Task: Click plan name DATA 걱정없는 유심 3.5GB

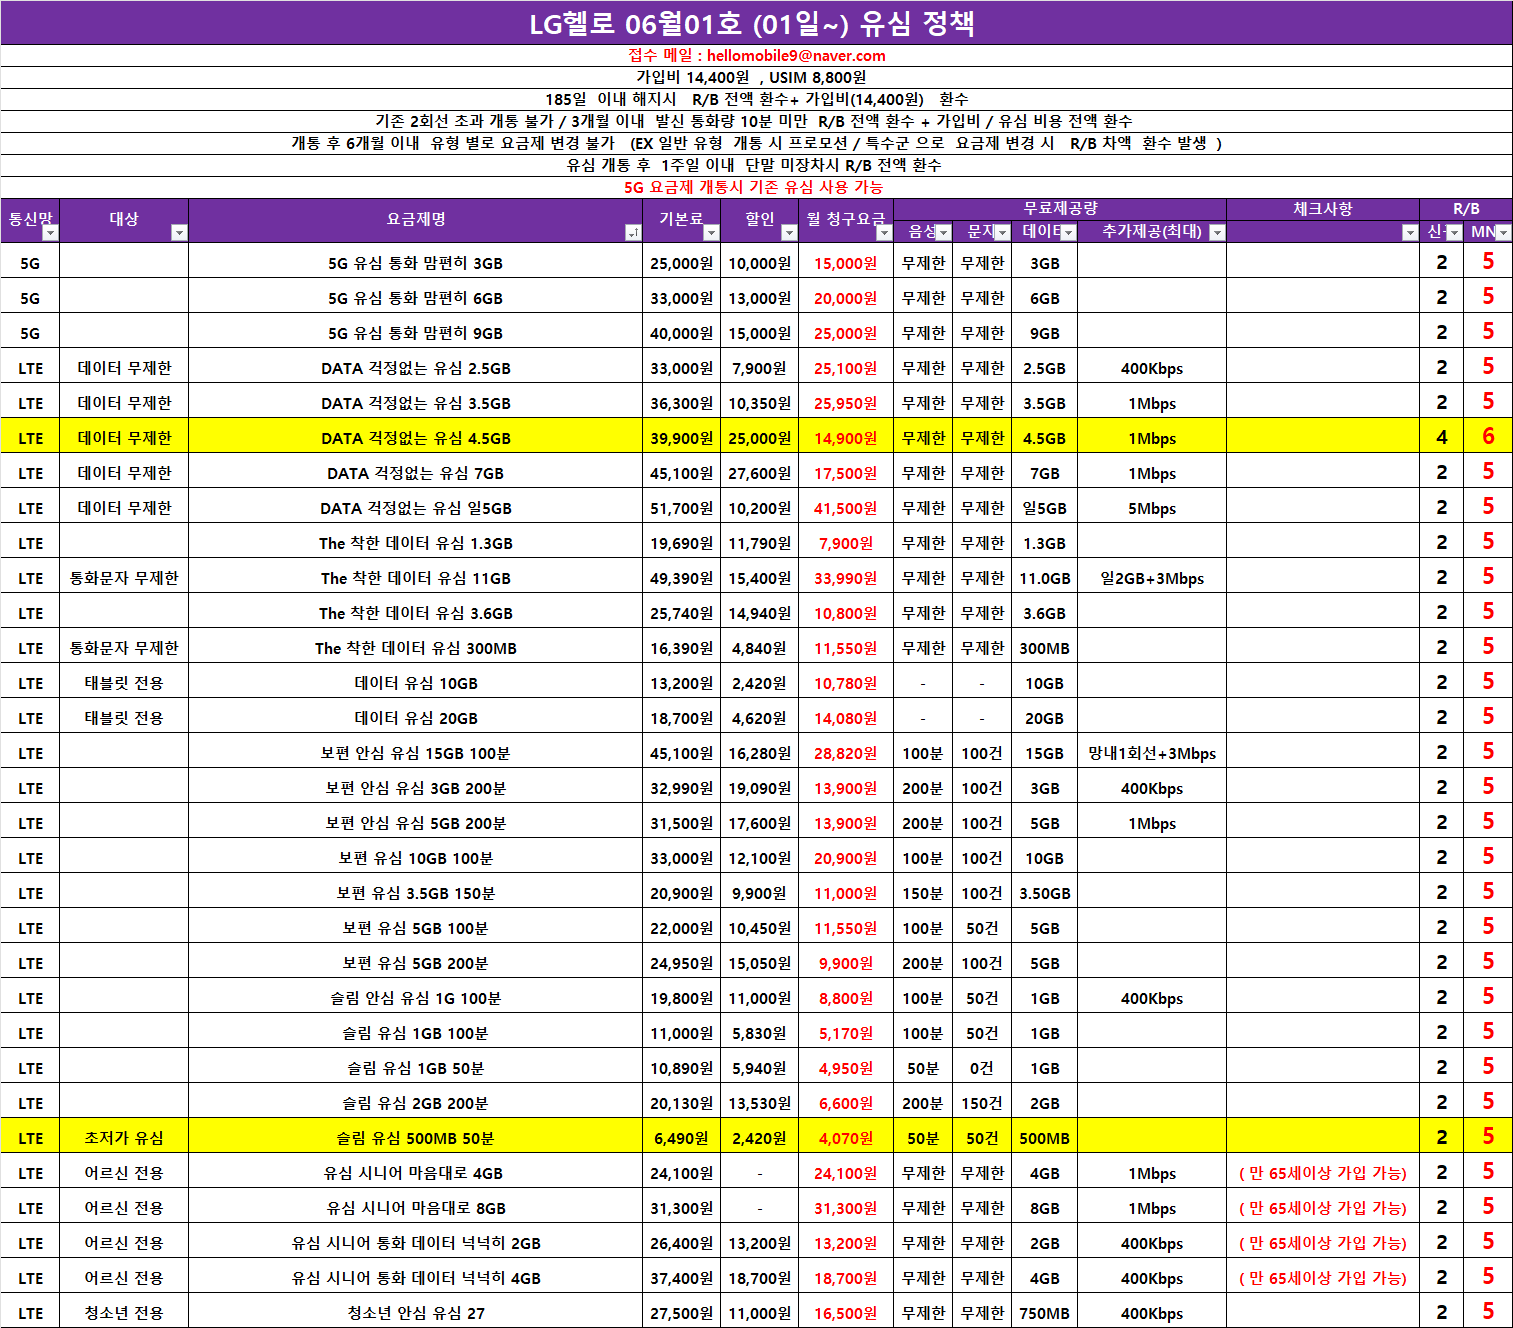Action: click(x=415, y=404)
